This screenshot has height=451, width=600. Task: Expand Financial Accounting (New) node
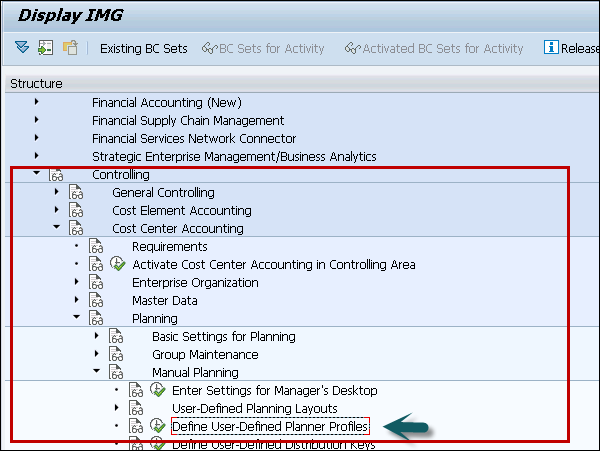(x=37, y=102)
